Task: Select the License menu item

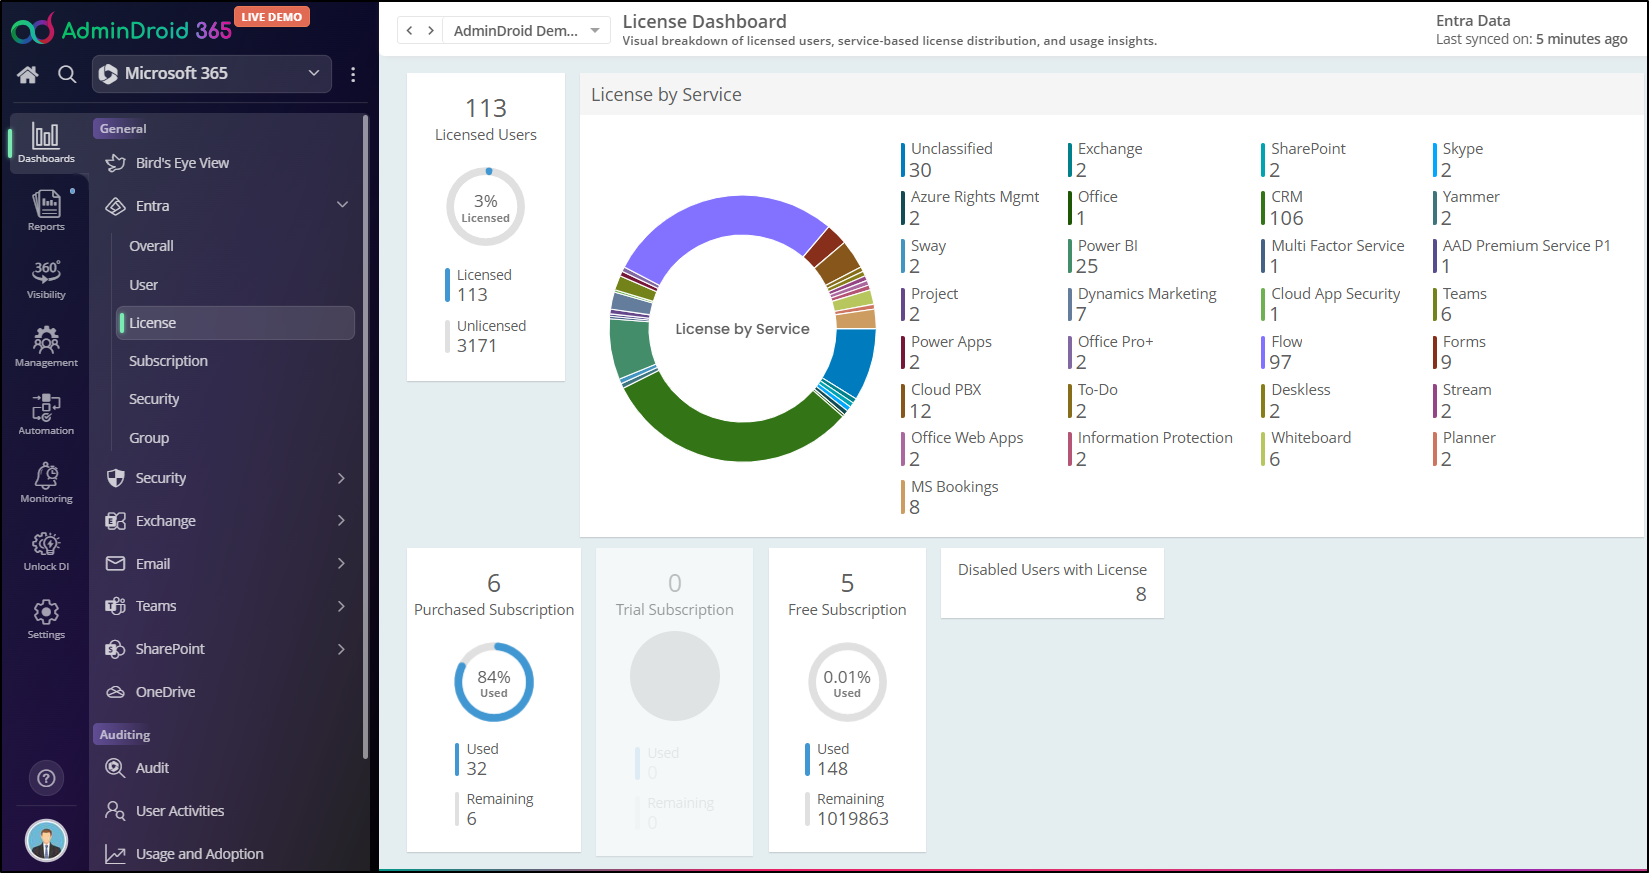Action: tap(235, 323)
